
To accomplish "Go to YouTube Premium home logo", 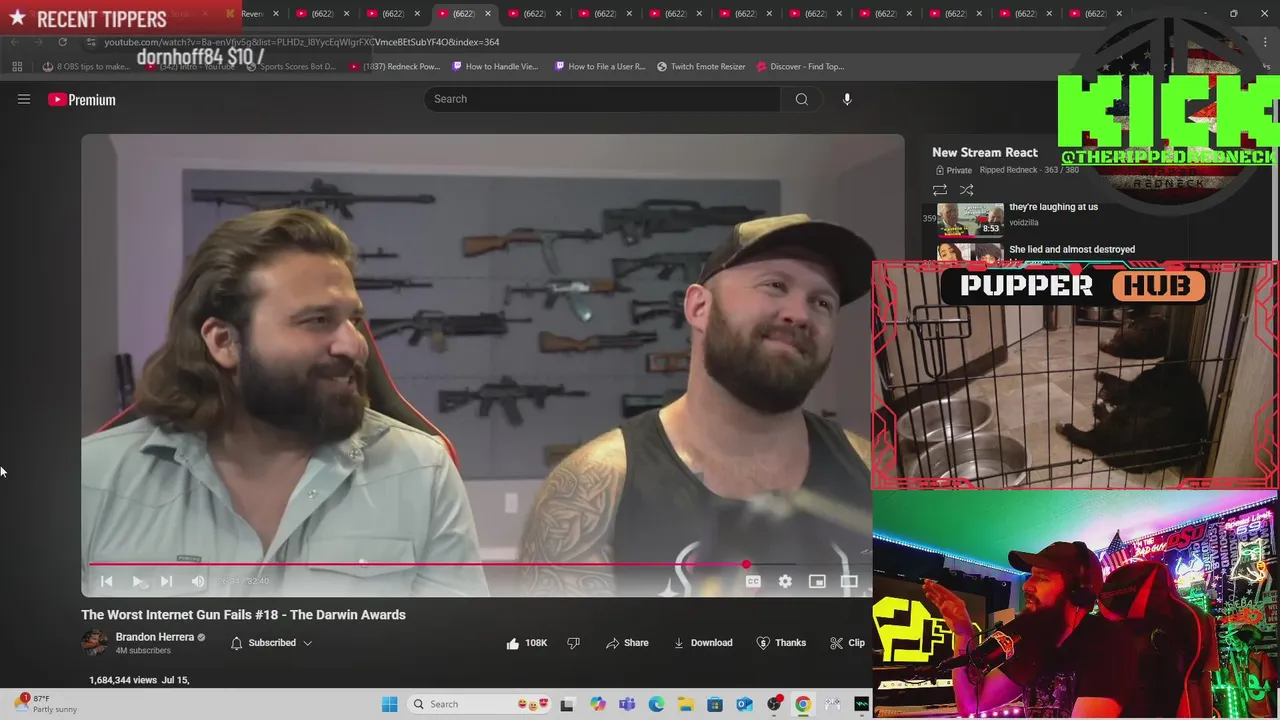I will coord(82,99).
